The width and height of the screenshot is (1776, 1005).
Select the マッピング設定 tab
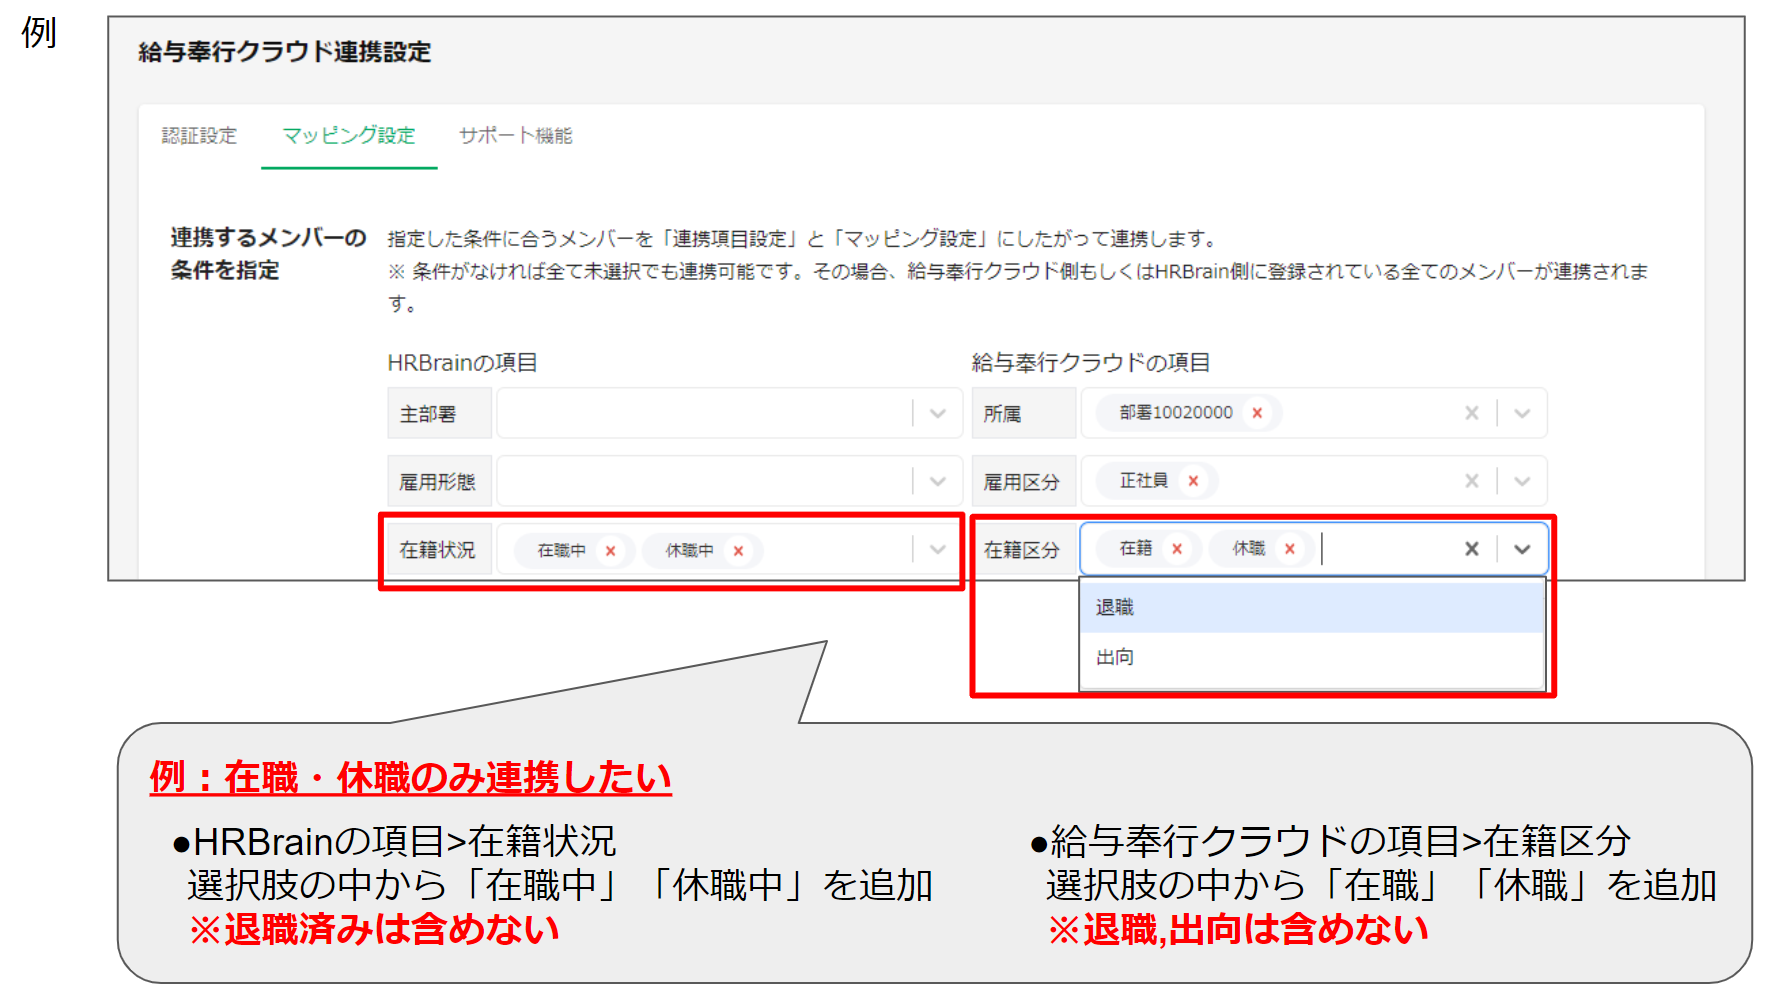click(x=349, y=136)
